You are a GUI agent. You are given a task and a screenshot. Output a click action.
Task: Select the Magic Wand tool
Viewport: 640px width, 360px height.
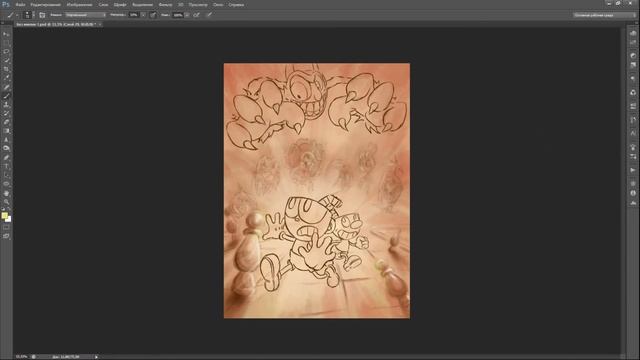point(6,60)
